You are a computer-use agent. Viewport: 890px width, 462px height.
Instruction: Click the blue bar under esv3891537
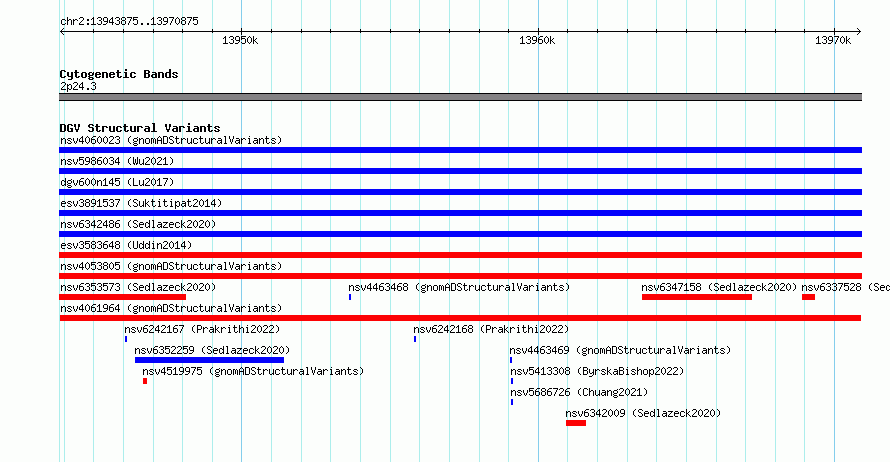[460, 213]
